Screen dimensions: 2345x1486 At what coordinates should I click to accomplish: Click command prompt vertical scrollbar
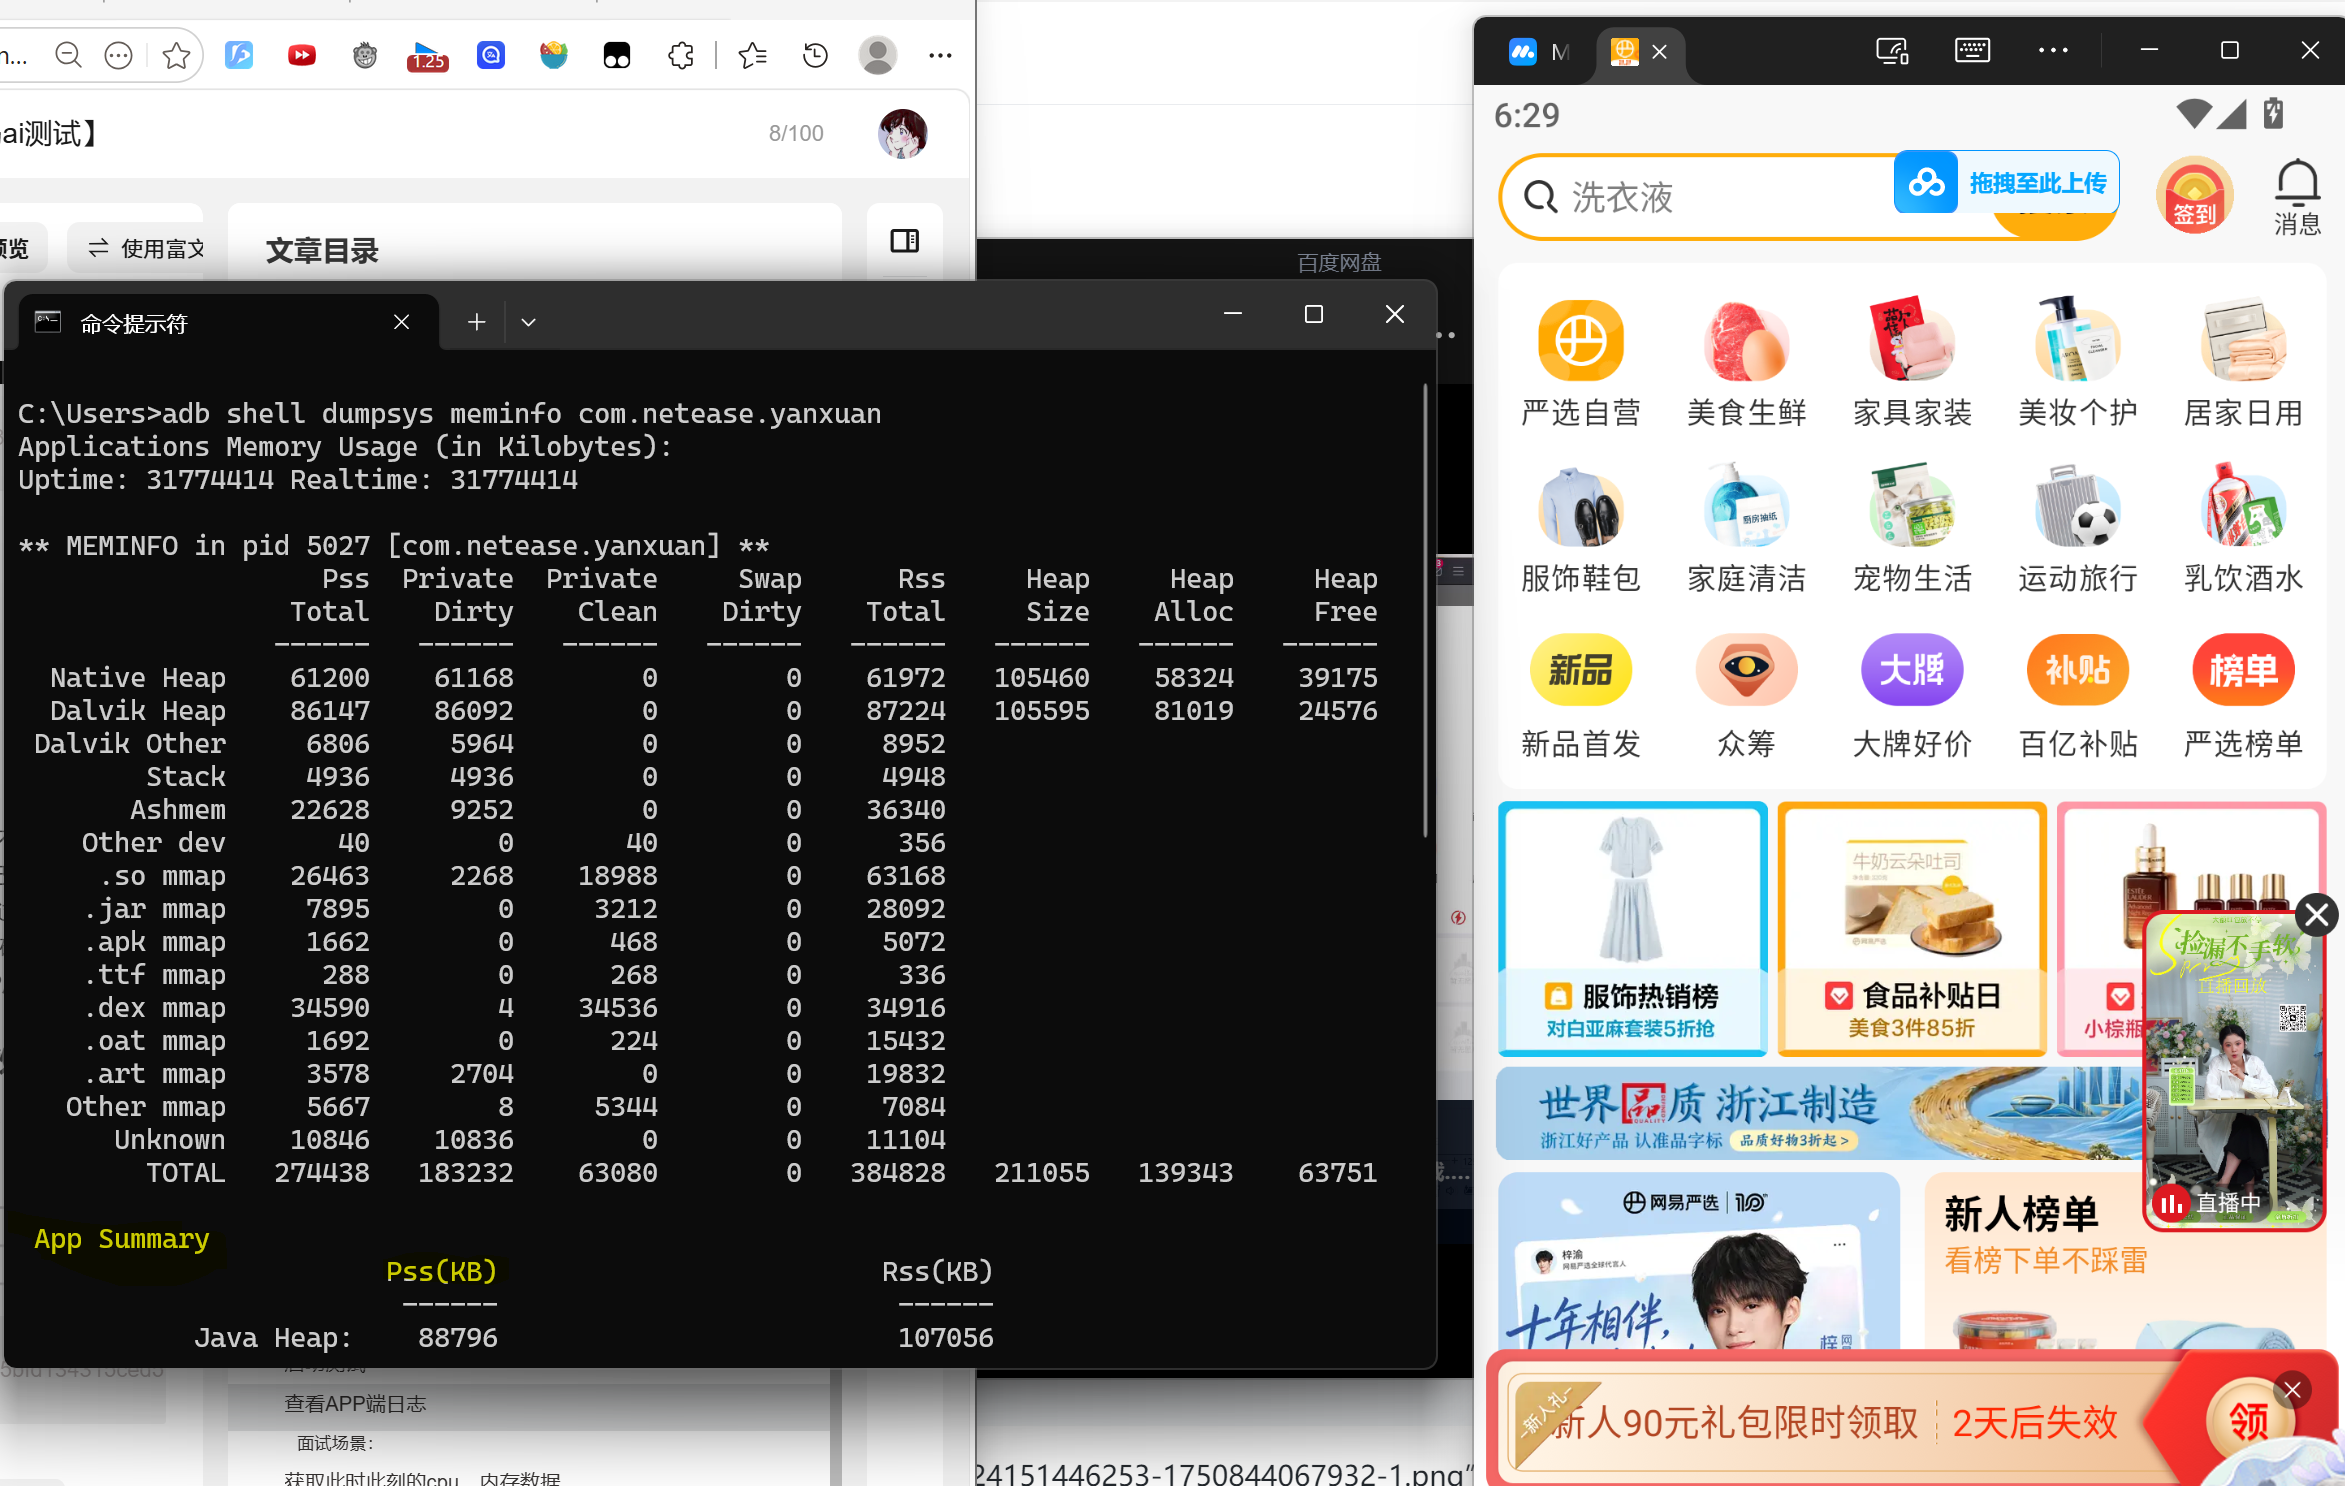pyautogui.click(x=1426, y=610)
